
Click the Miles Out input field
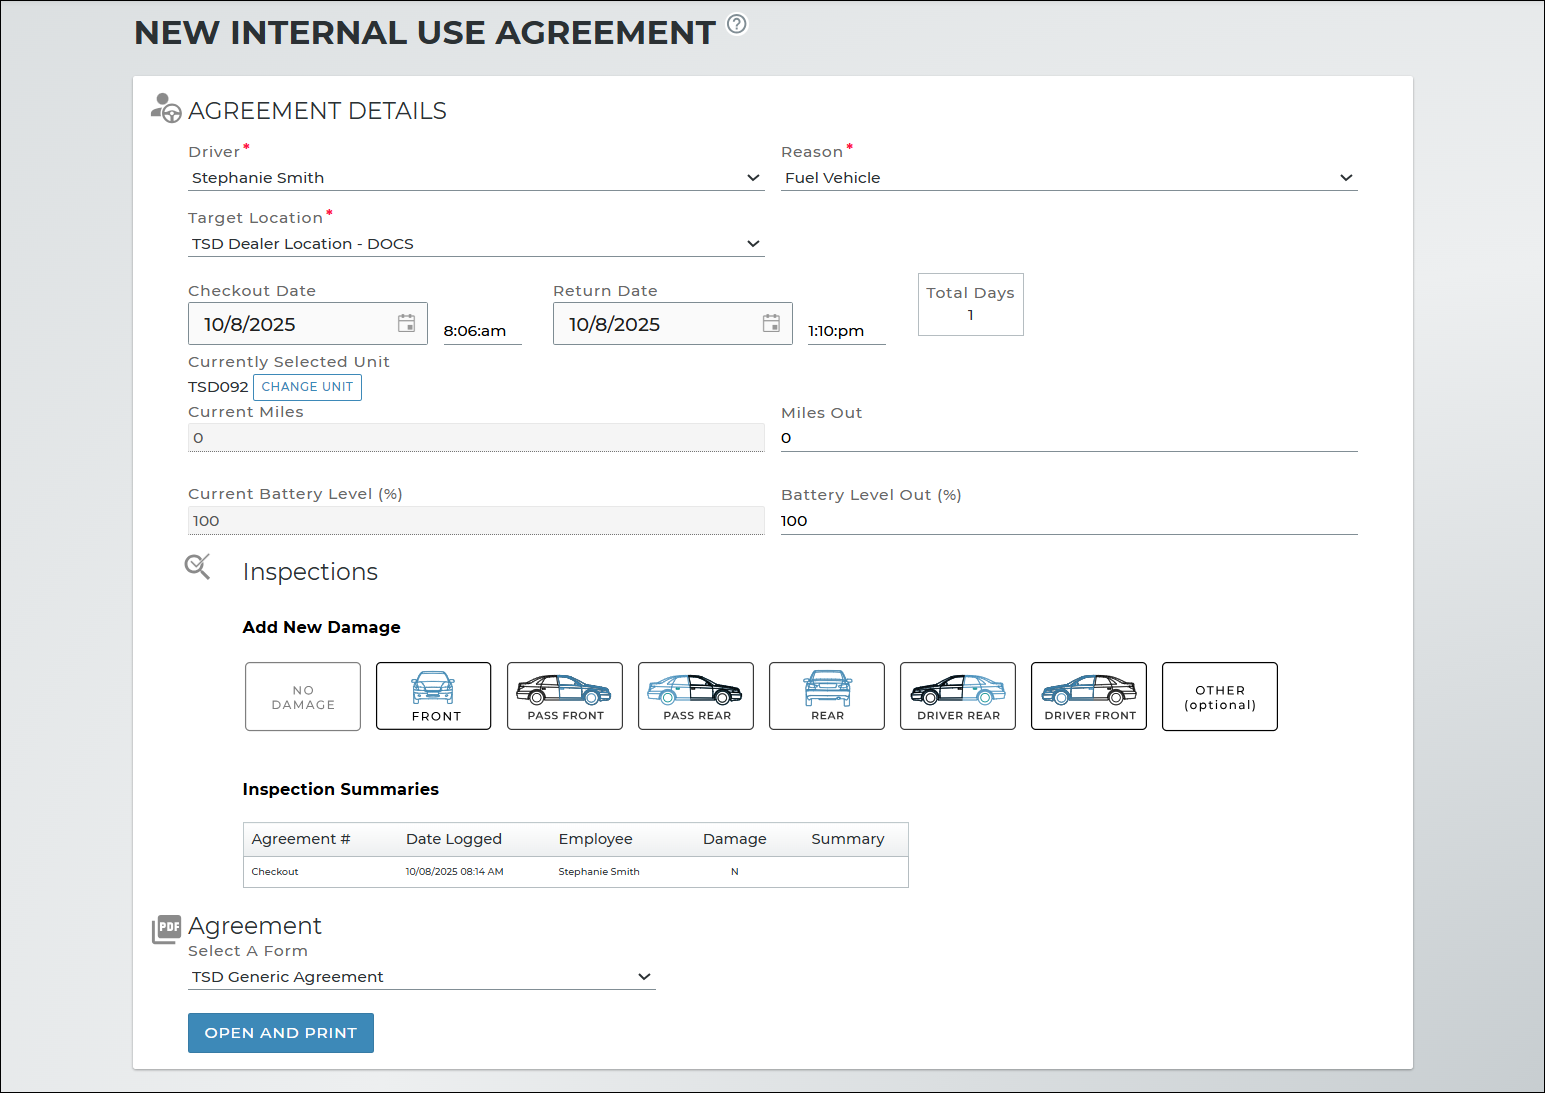pos(1068,438)
